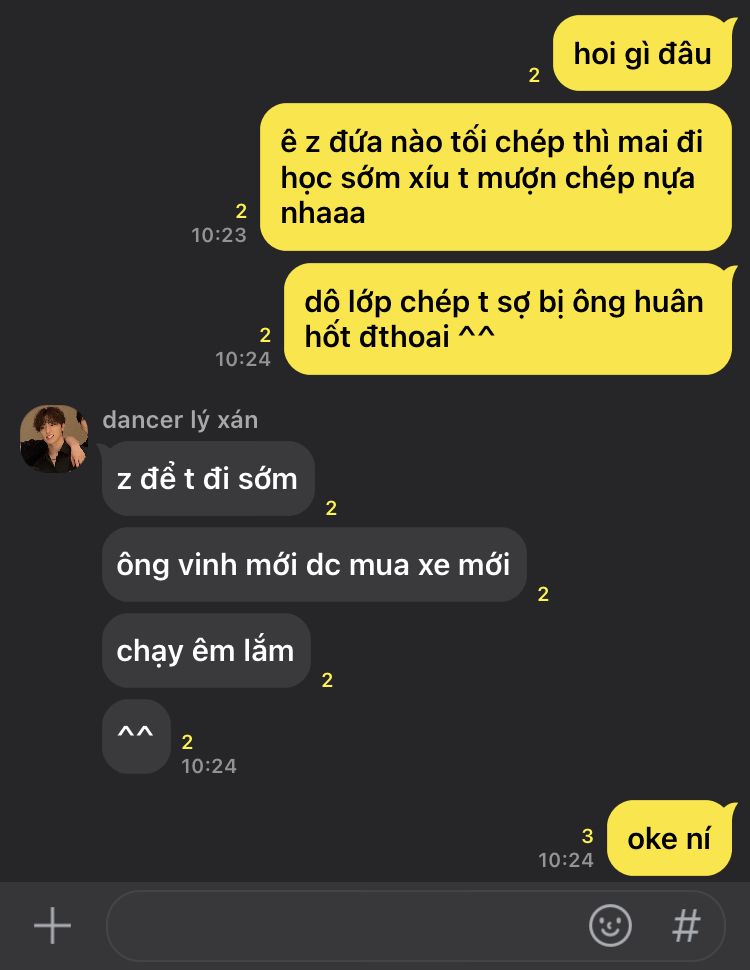Screen dimensions: 750x970
Task: Tap the plus attachment icon
Action: pos(53,925)
